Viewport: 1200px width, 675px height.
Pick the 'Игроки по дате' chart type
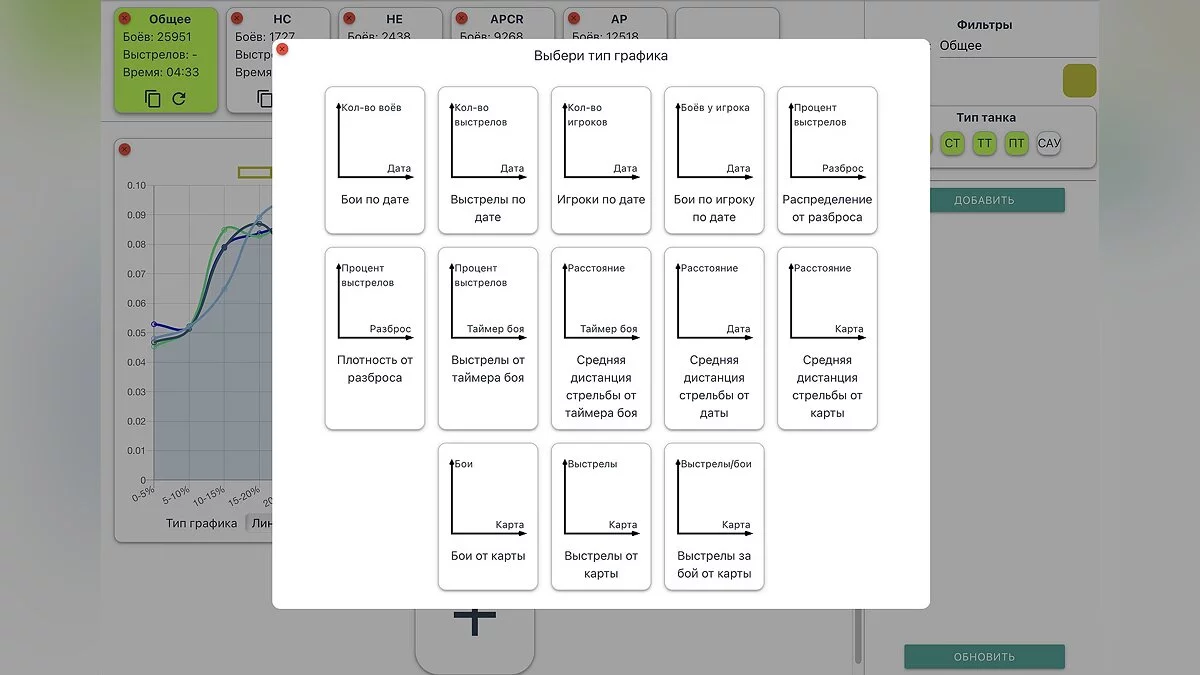601,159
